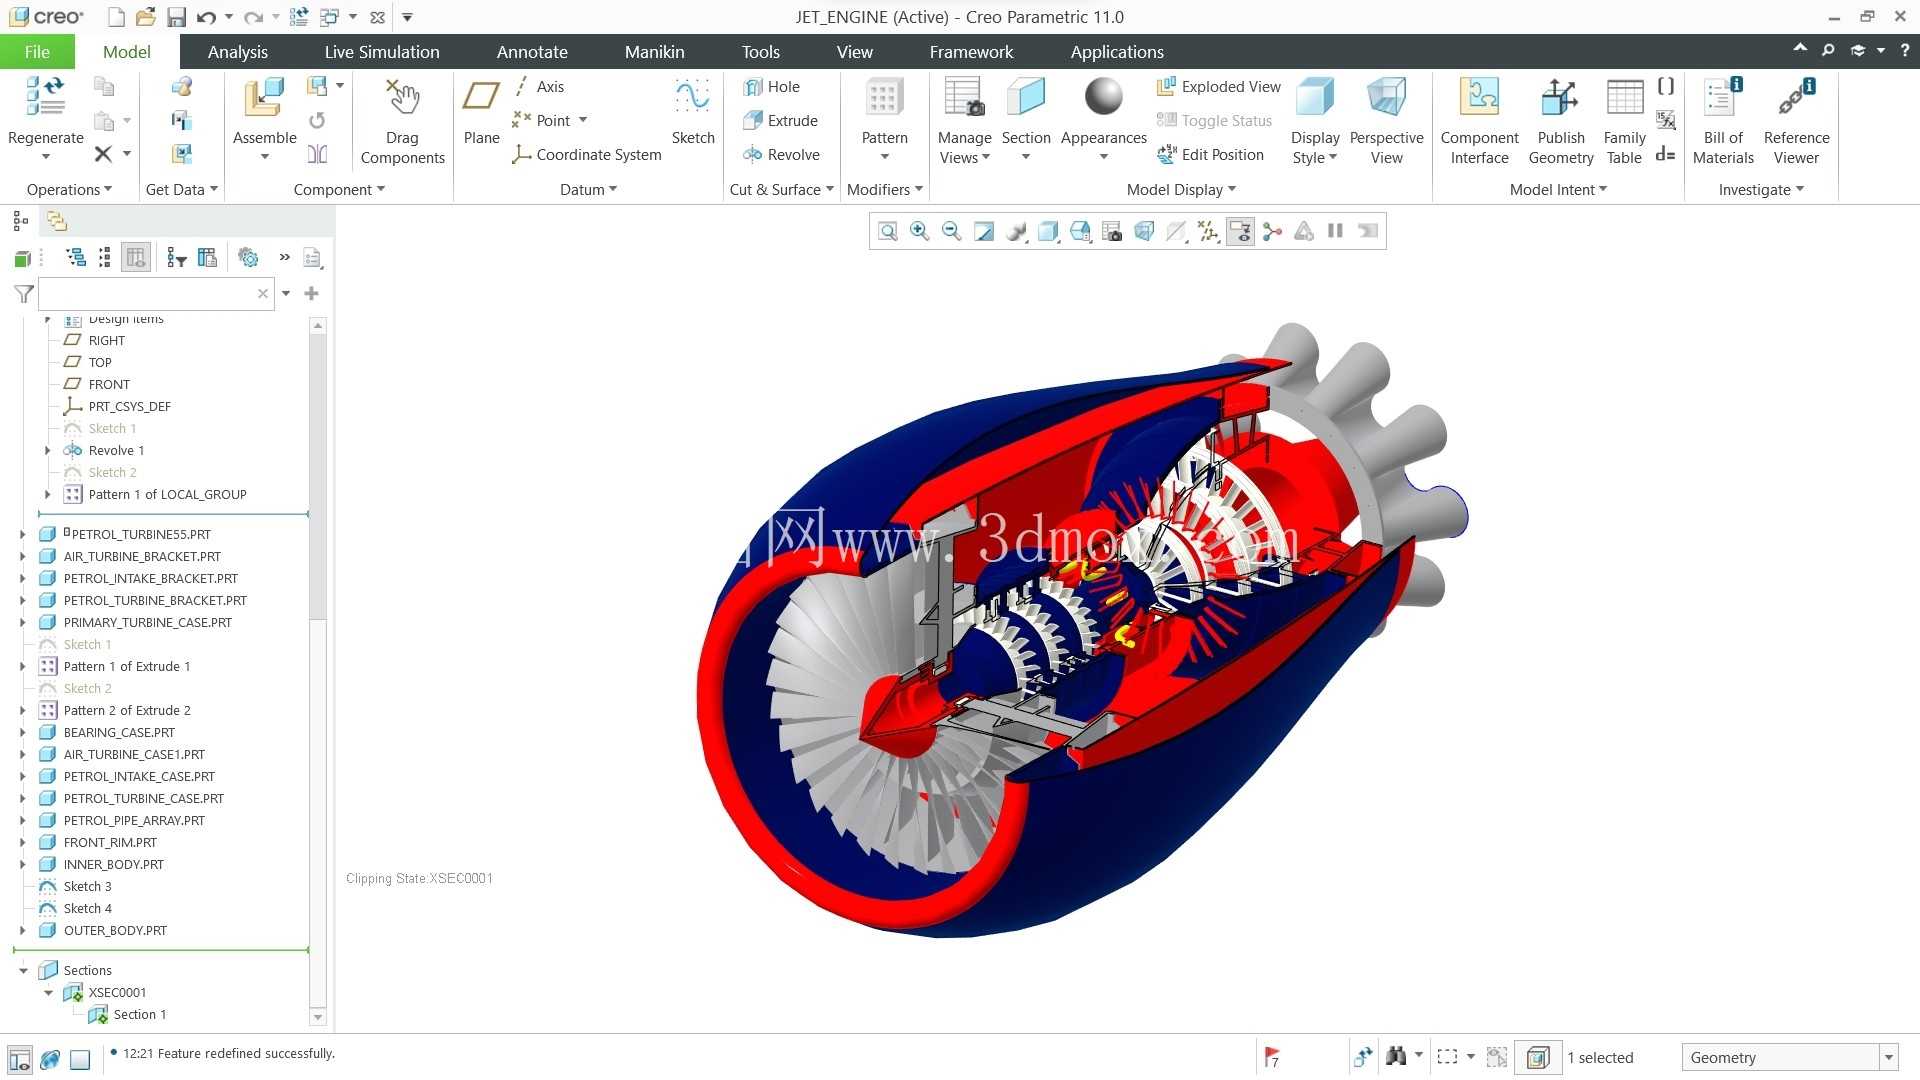Image resolution: width=1920 pixels, height=1080 pixels.
Task: Click the Zoom In icon in graphics toolbar
Action: point(919,232)
